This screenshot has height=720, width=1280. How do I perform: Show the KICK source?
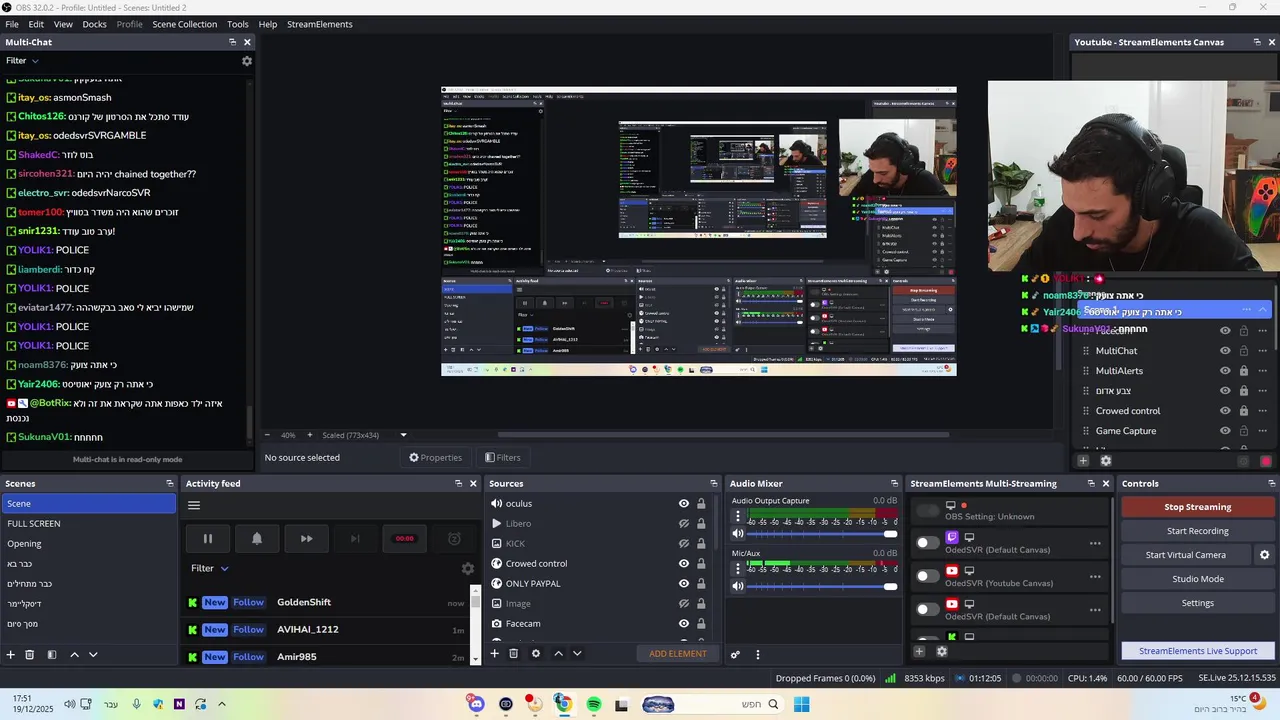(684, 544)
